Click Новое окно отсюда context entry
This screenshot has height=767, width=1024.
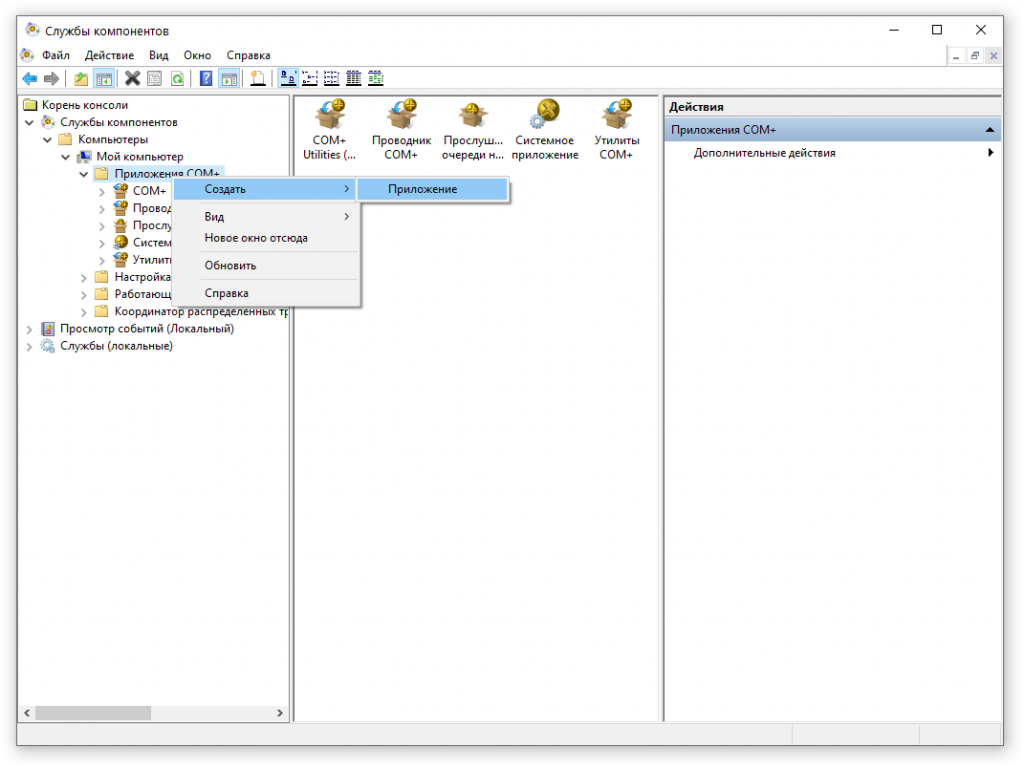(x=256, y=238)
